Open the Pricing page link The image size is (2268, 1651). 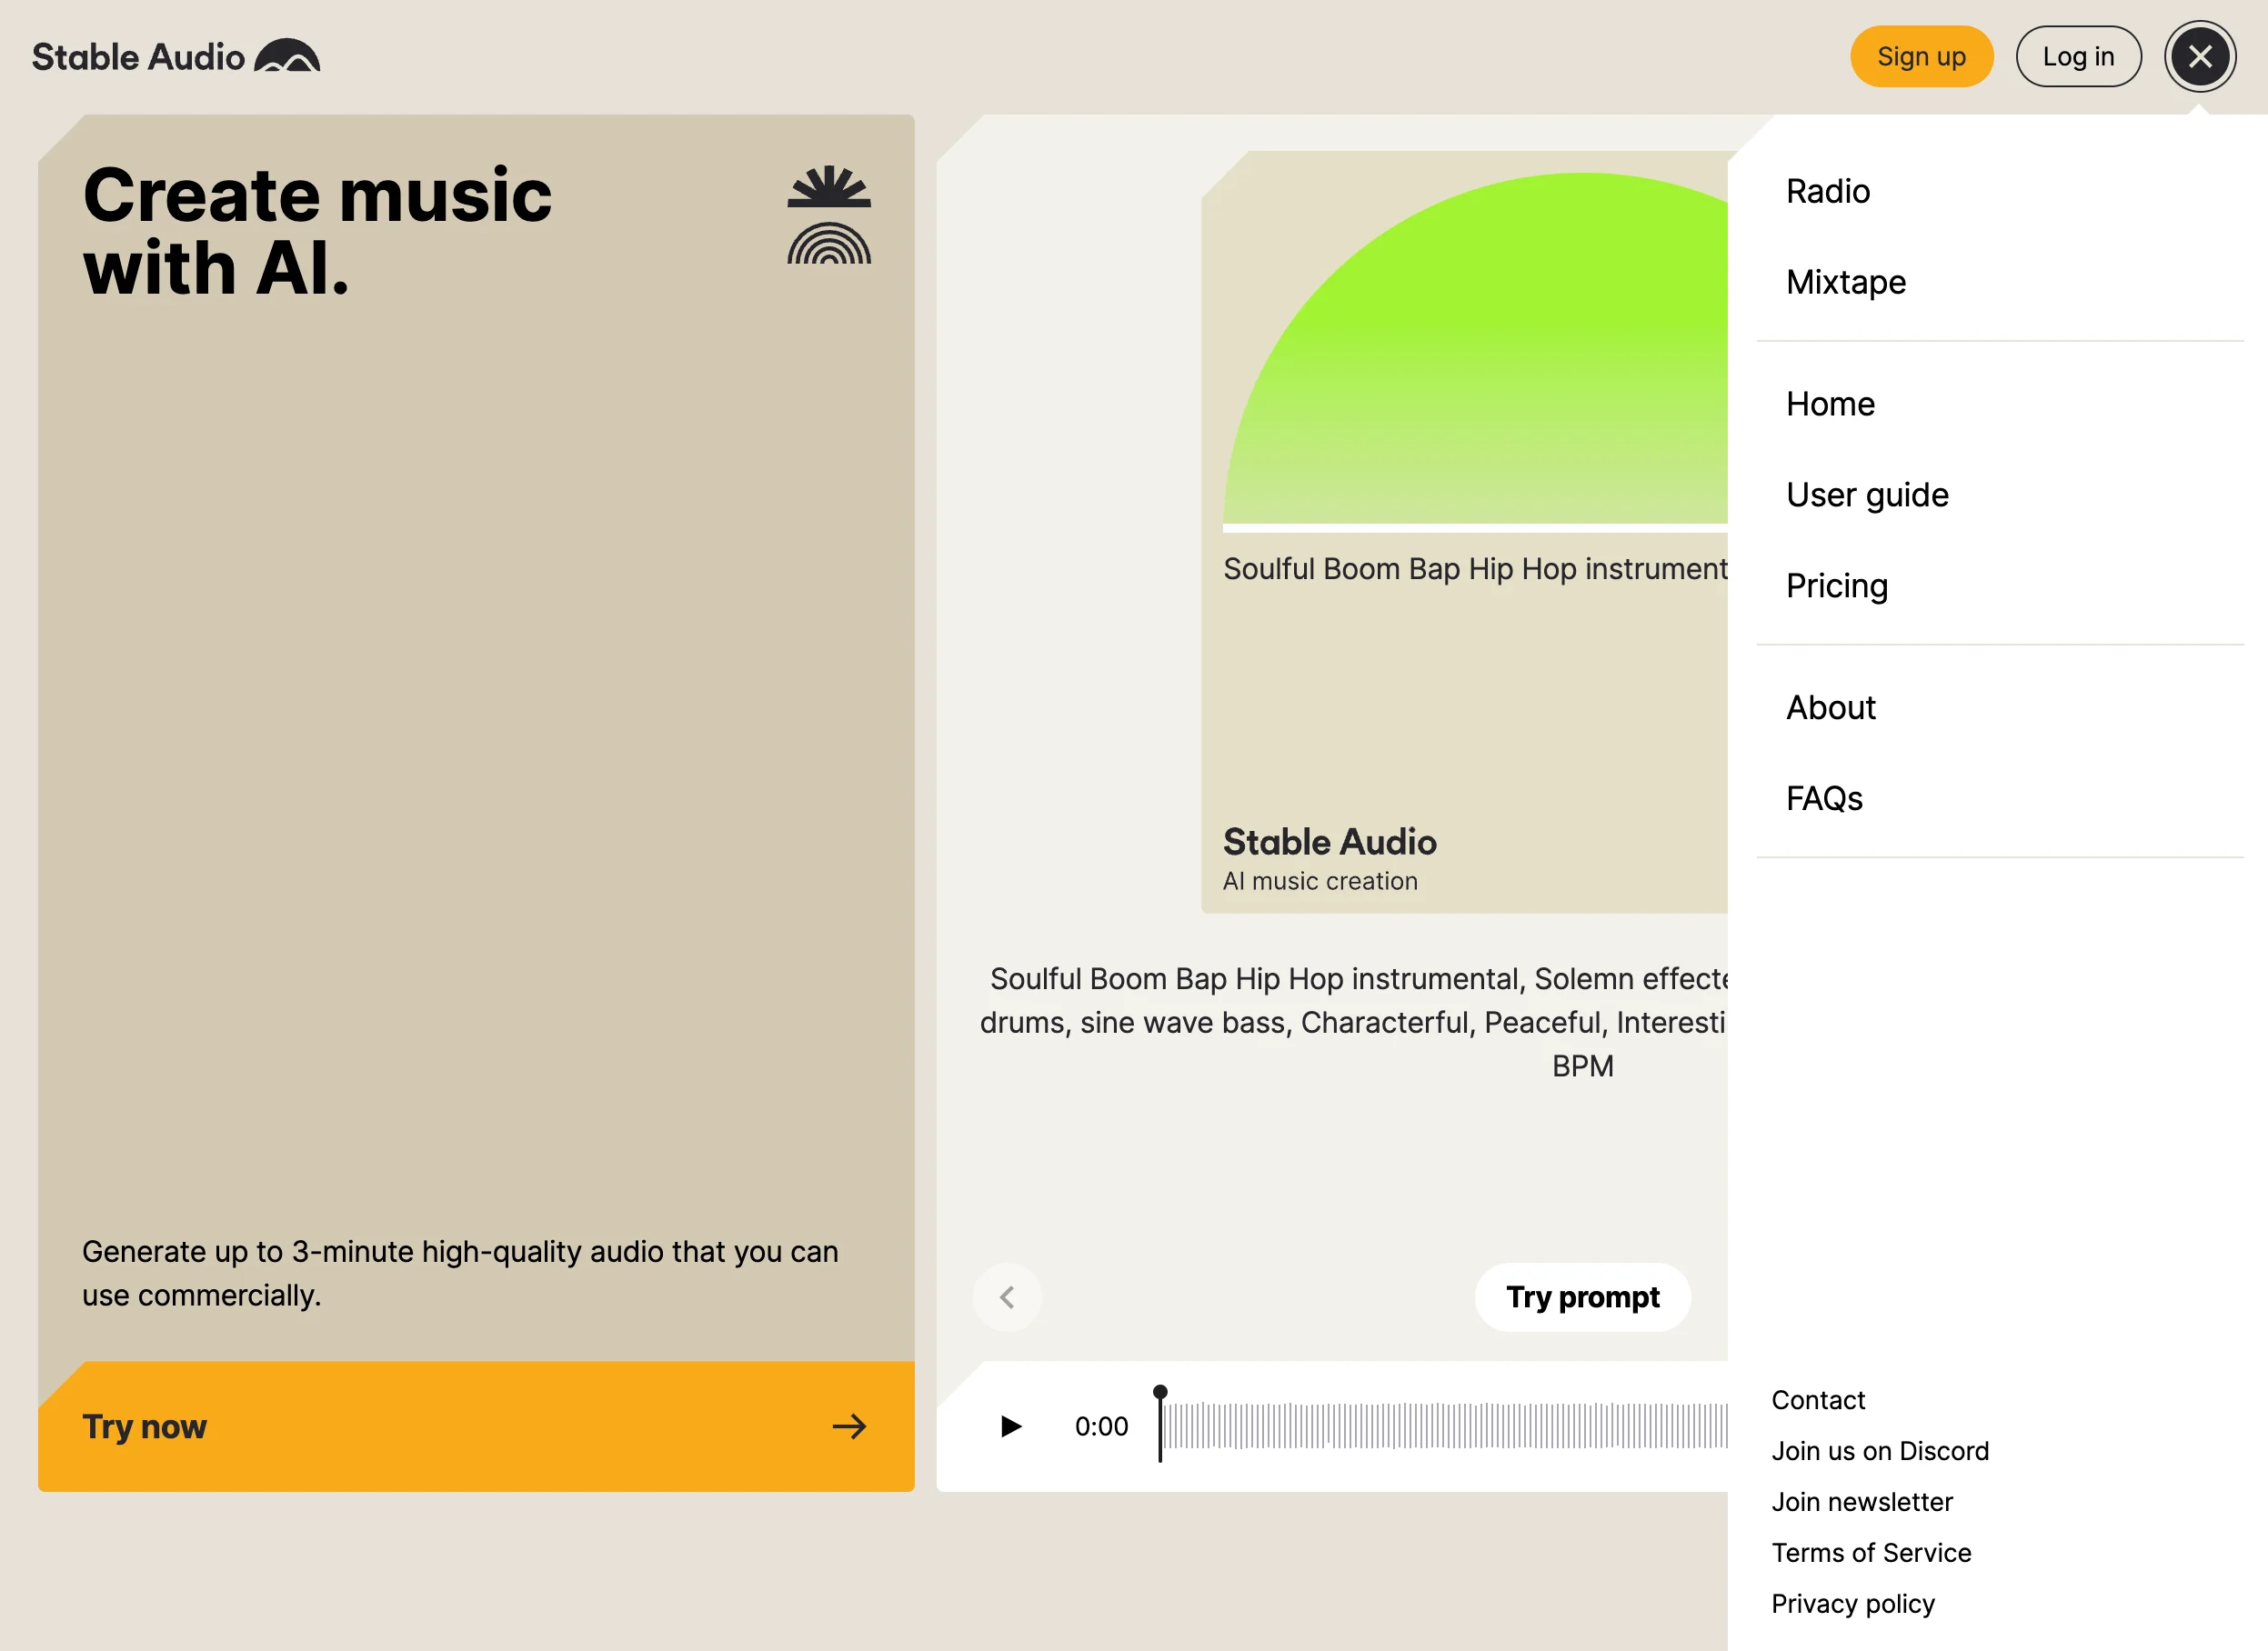(x=1839, y=586)
